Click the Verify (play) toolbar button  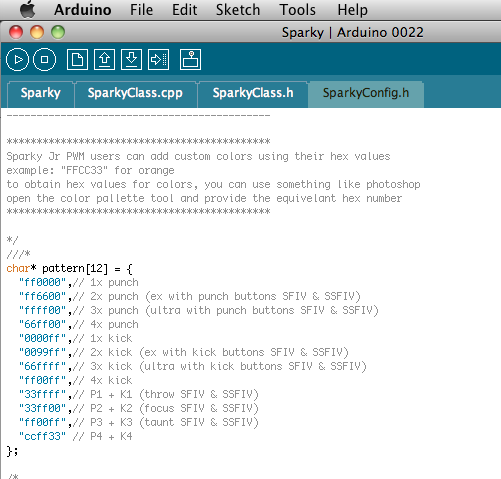(x=17, y=60)
